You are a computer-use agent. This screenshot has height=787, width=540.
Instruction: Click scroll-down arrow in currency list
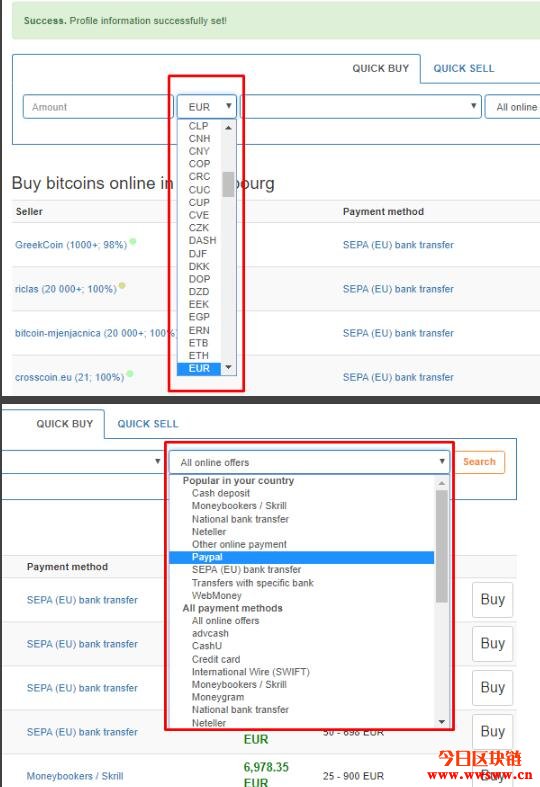click(x=228, y=368)
